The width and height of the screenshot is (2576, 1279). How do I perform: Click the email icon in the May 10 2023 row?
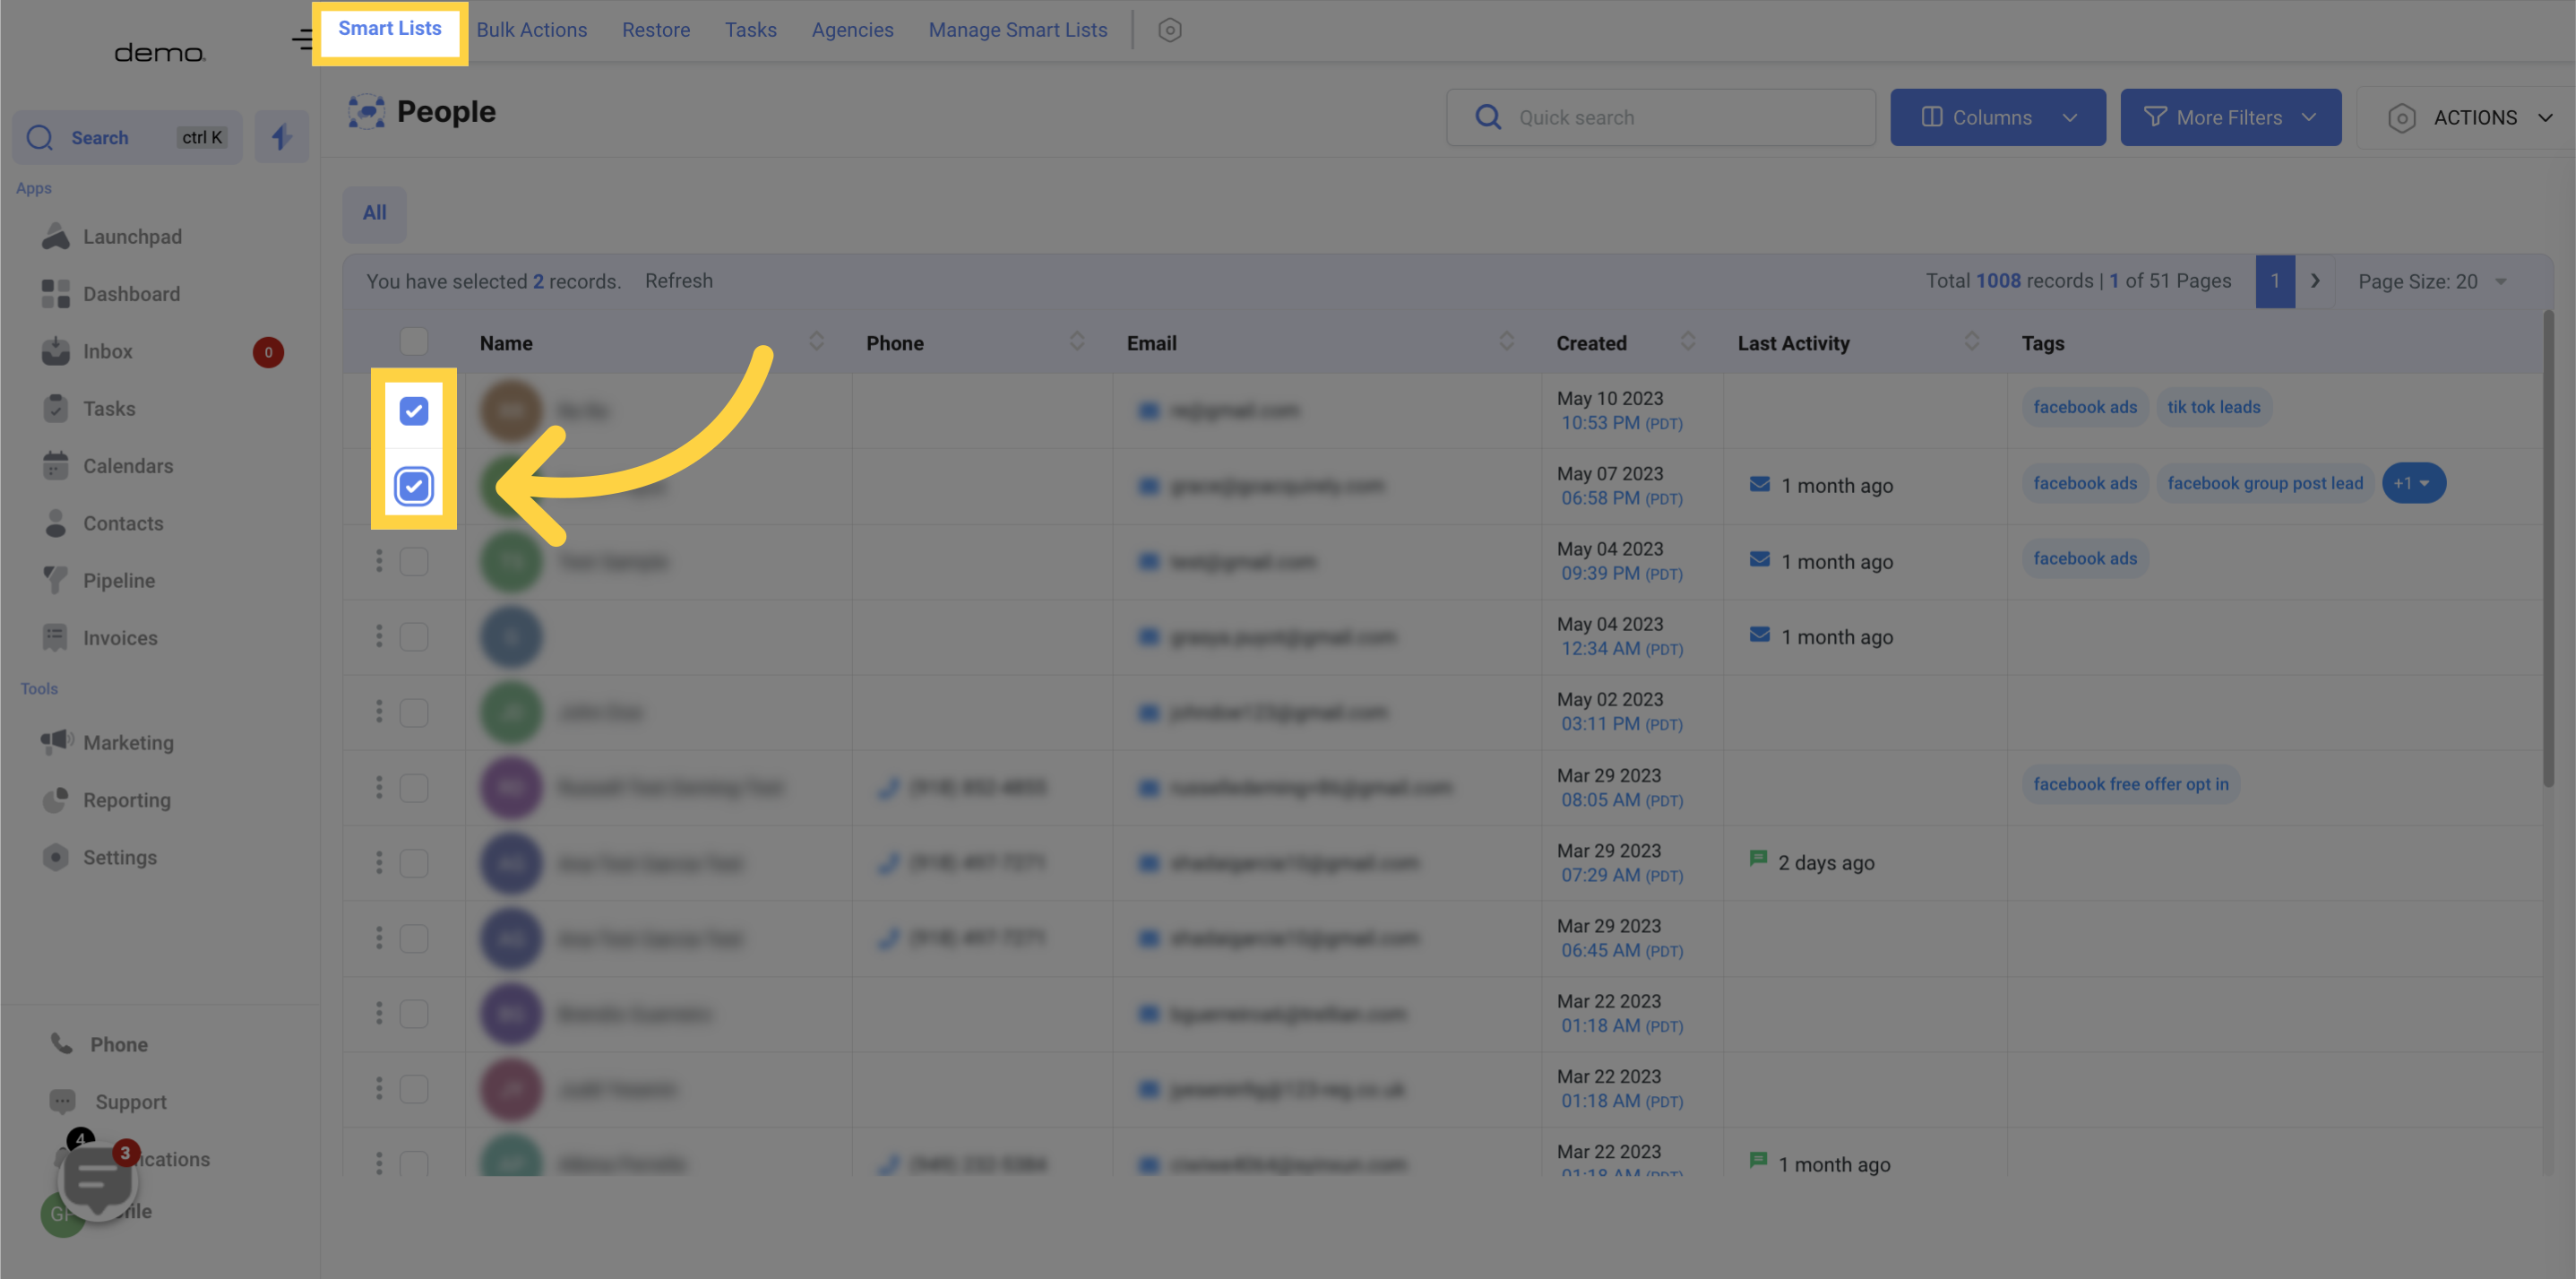coord(1148,410)
